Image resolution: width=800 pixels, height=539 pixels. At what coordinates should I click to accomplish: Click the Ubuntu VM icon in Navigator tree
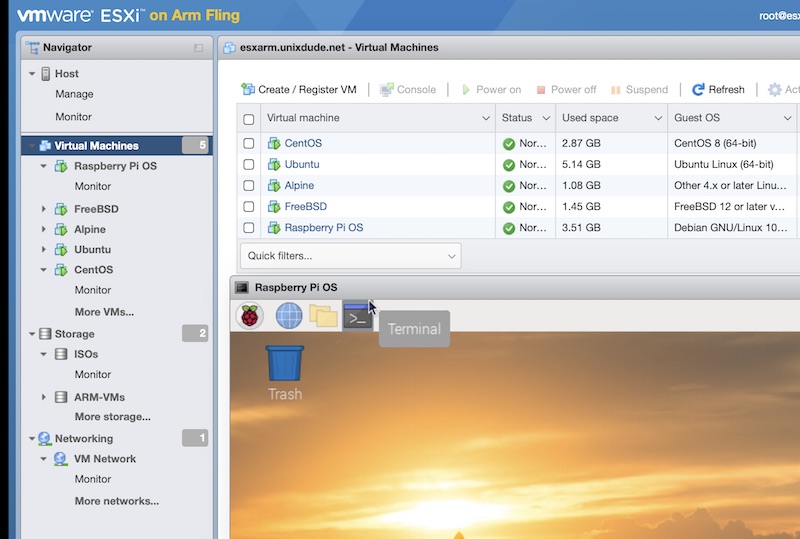click(x=61, y=250)
